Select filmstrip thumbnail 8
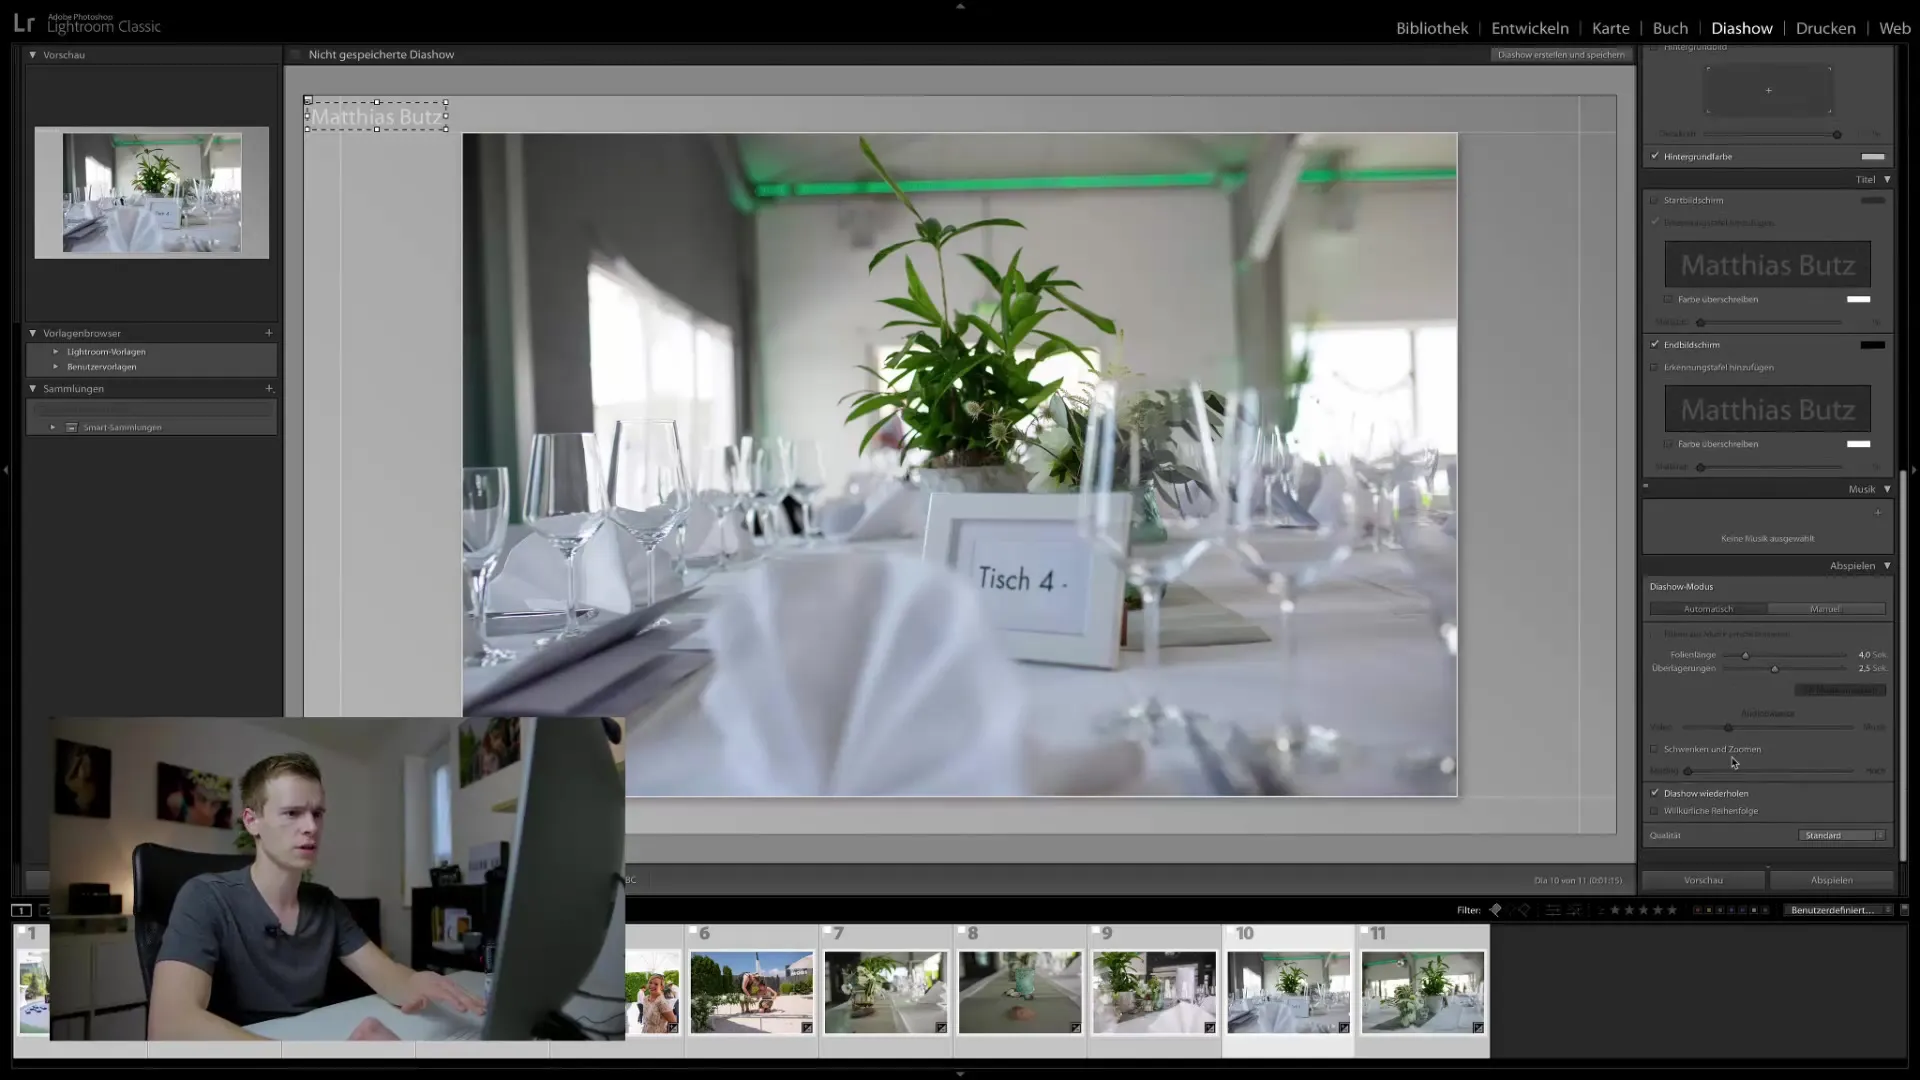The height and width of the screenshot is (1080, 1920). tap(1020, 991)
